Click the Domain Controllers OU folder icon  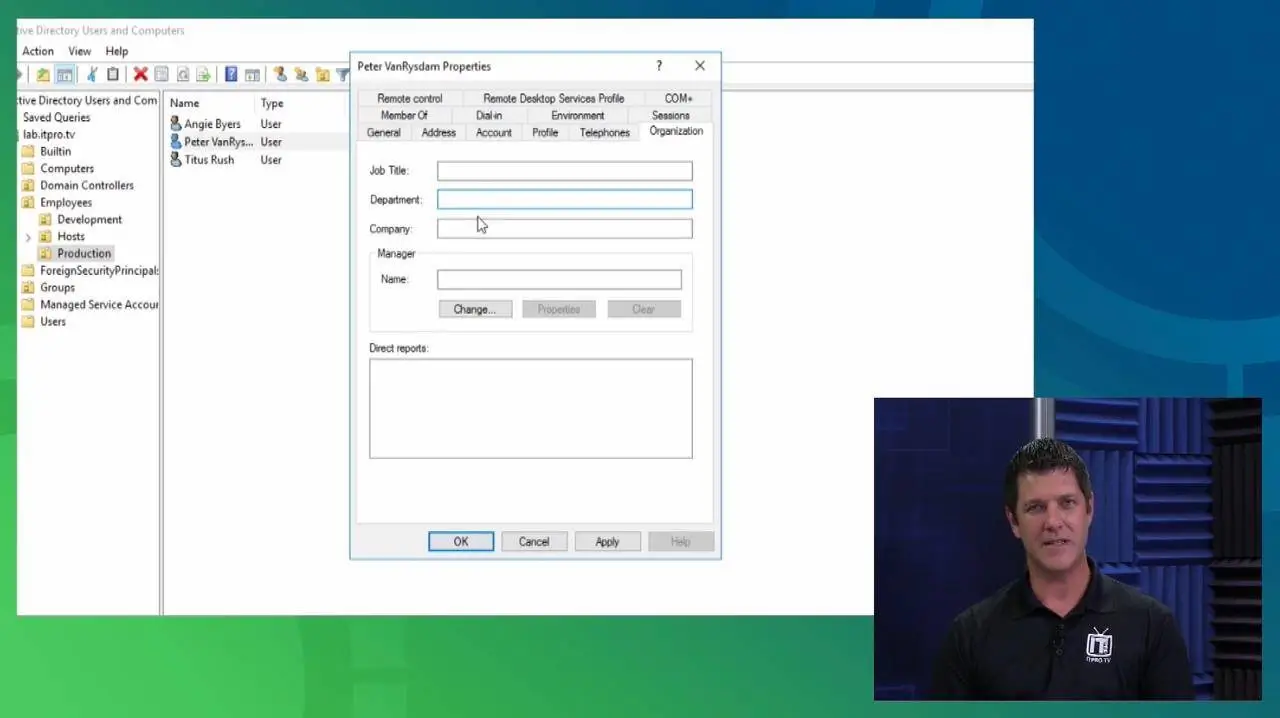click(28, 185)
